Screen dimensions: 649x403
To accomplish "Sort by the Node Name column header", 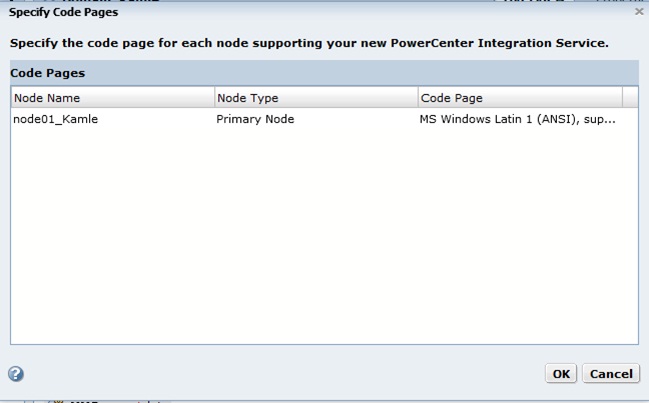I will [x=113, y=98].
